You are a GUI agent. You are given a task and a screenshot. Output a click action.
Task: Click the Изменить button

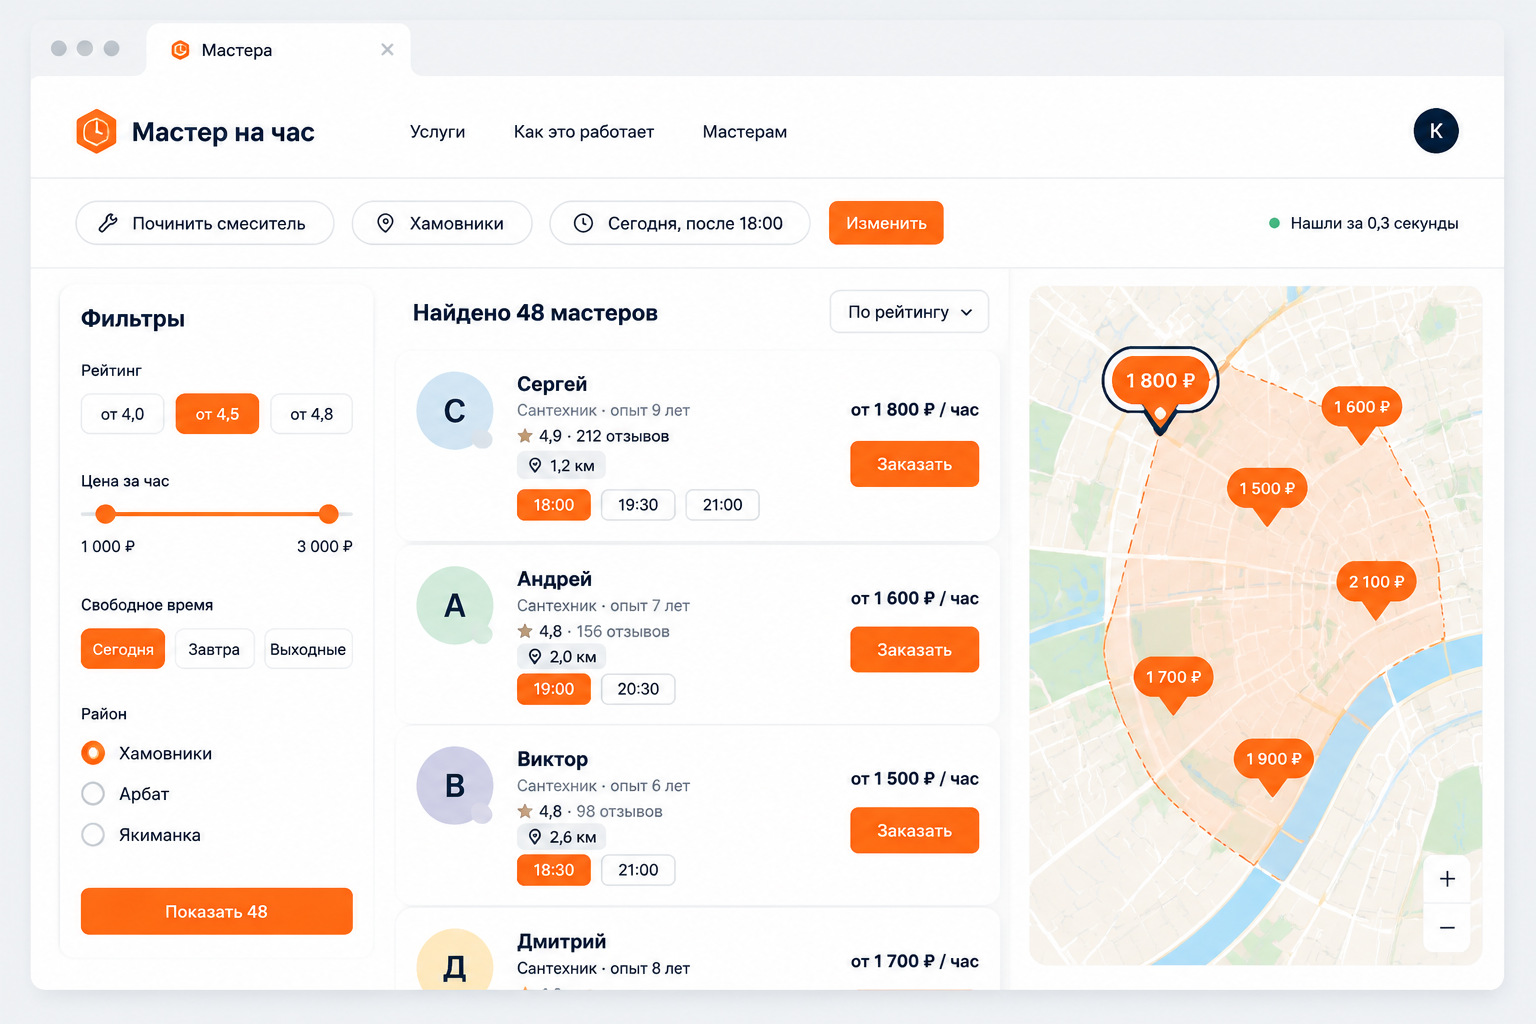886,223
